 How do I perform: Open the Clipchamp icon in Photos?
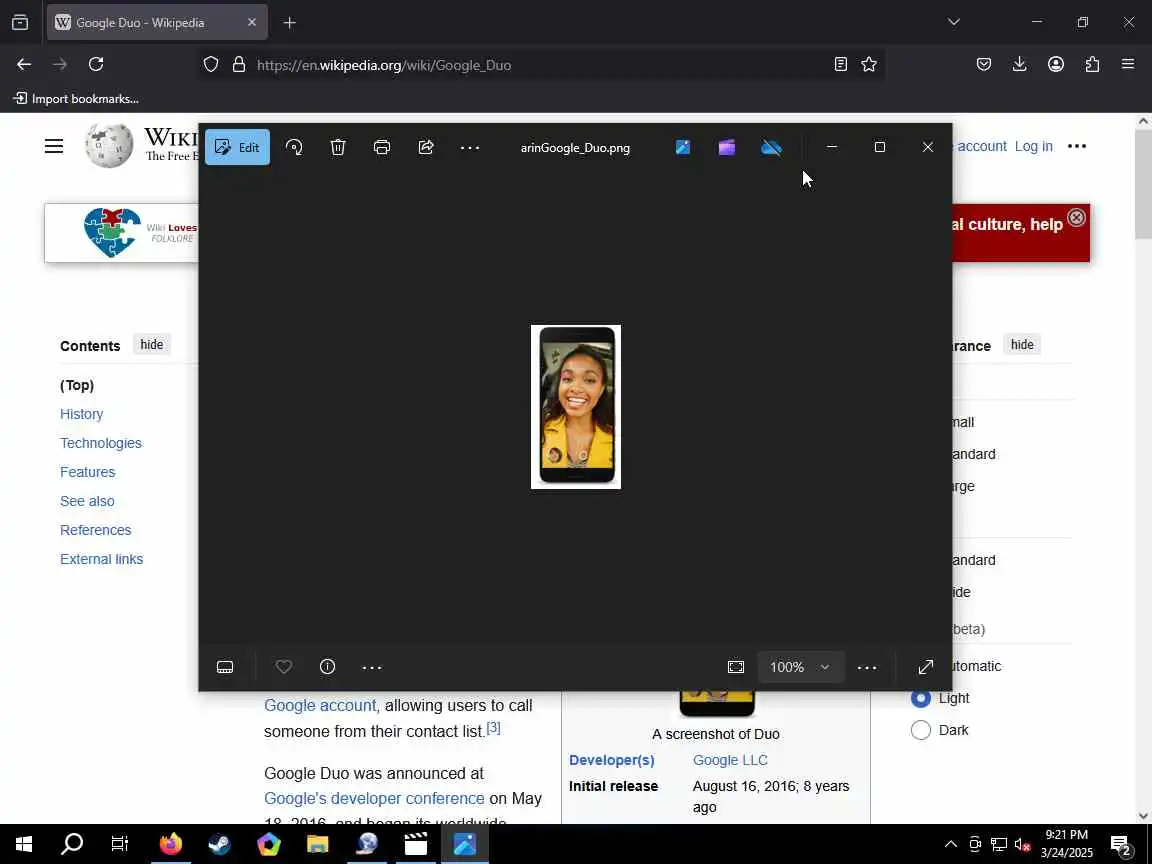[x=727, y=148]
